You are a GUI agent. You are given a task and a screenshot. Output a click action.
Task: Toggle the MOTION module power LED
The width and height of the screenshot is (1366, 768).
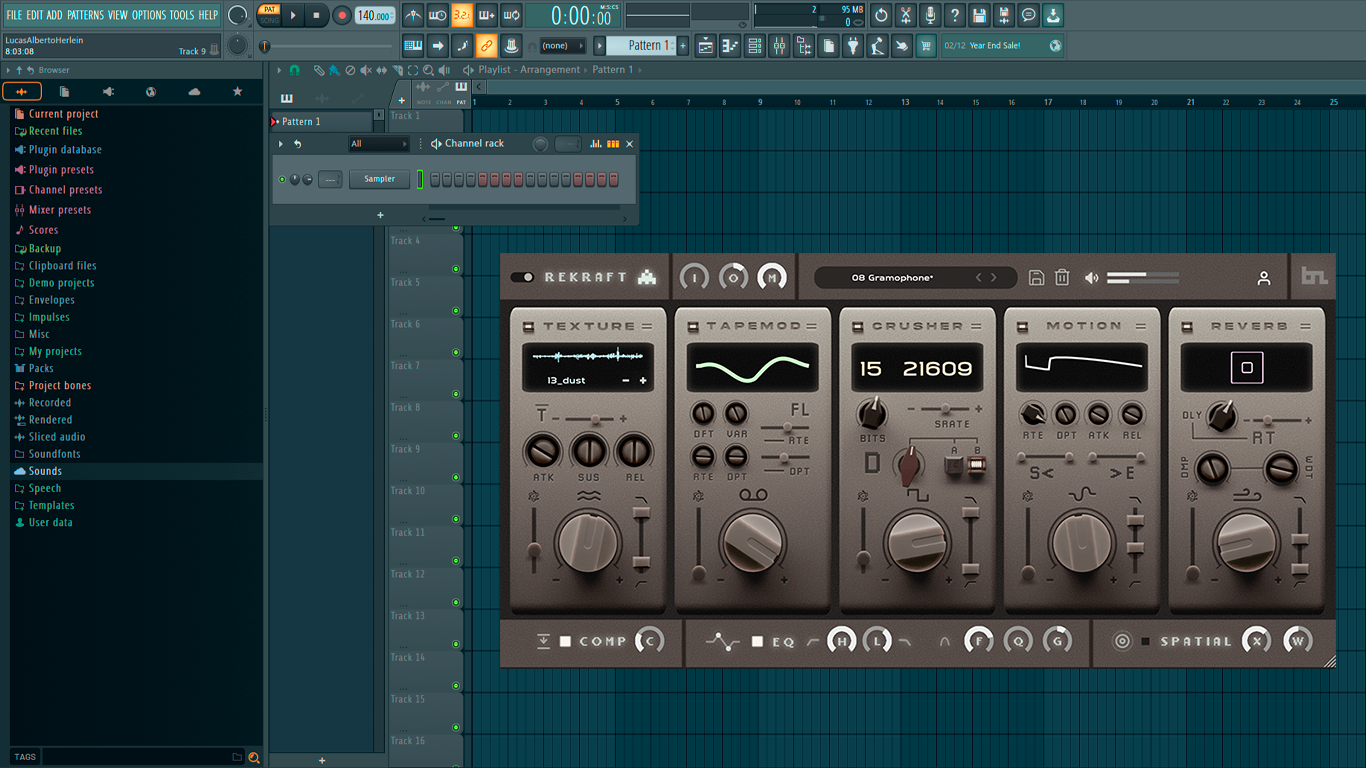coord(1022,326)
